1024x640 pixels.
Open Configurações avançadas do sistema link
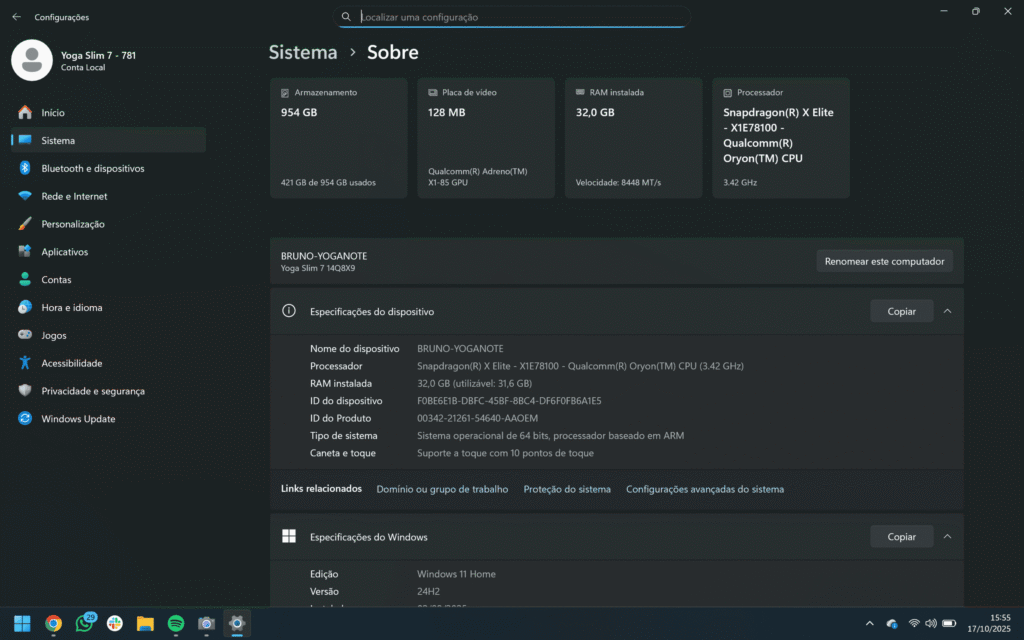[x=704, y=489]
